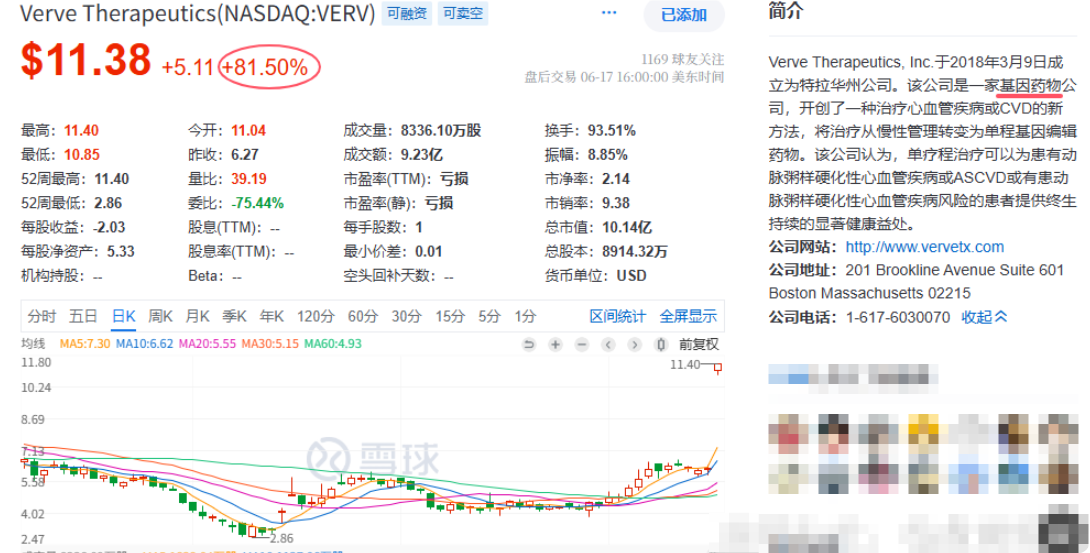Zoom in the K-line chart
This screenshot has height=553, width=1090.
555,345
